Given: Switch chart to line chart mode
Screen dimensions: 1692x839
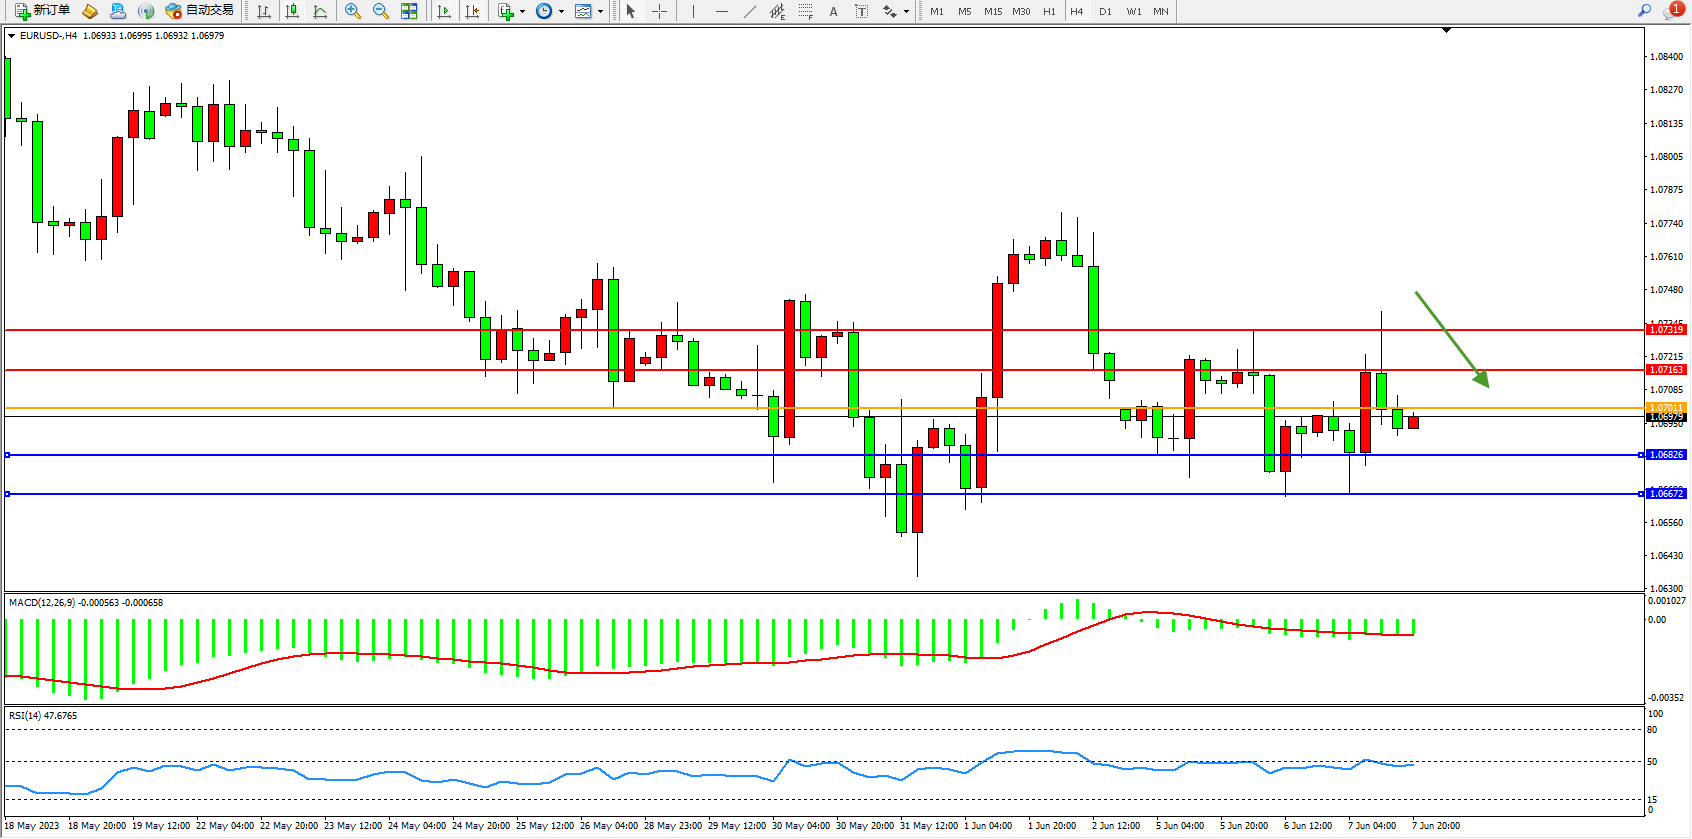Looking at the screenshot, I should point(320,11).
